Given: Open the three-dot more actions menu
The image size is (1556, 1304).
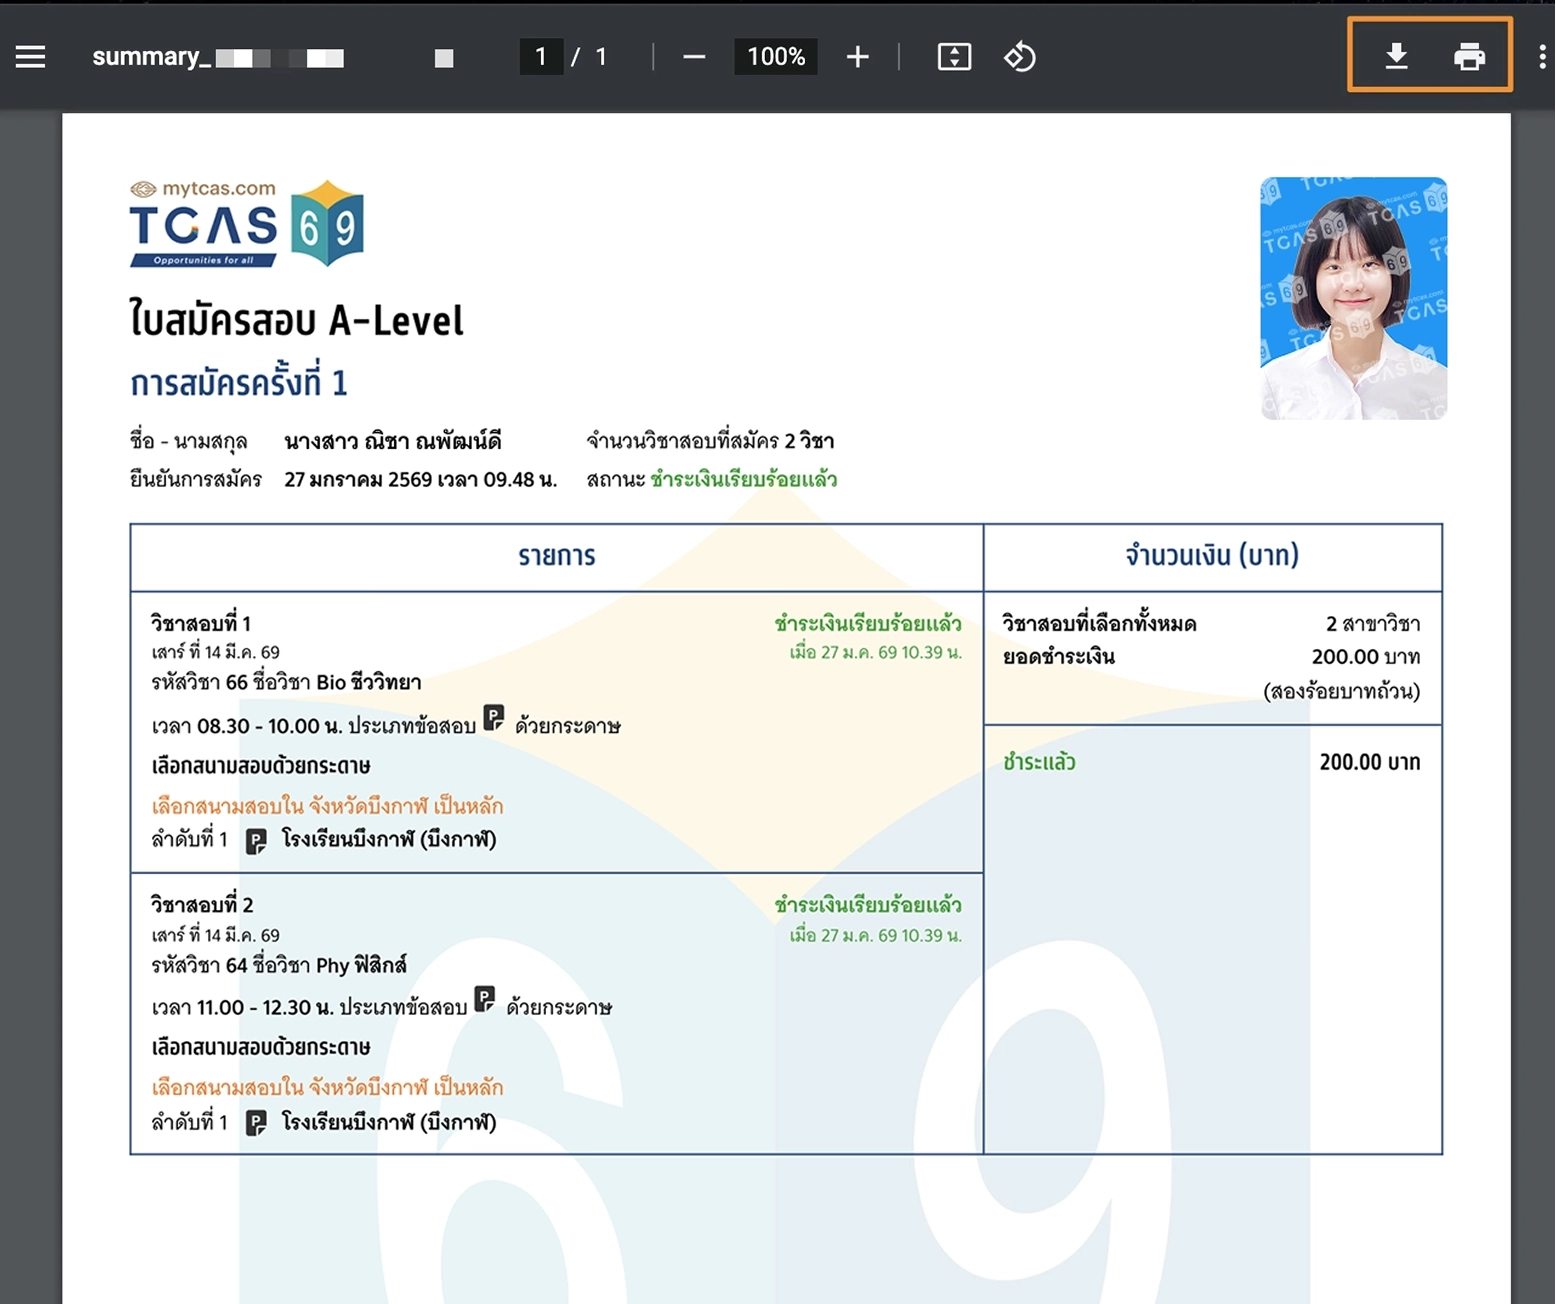Looking at the screenshot, I should pos(1542,57).
